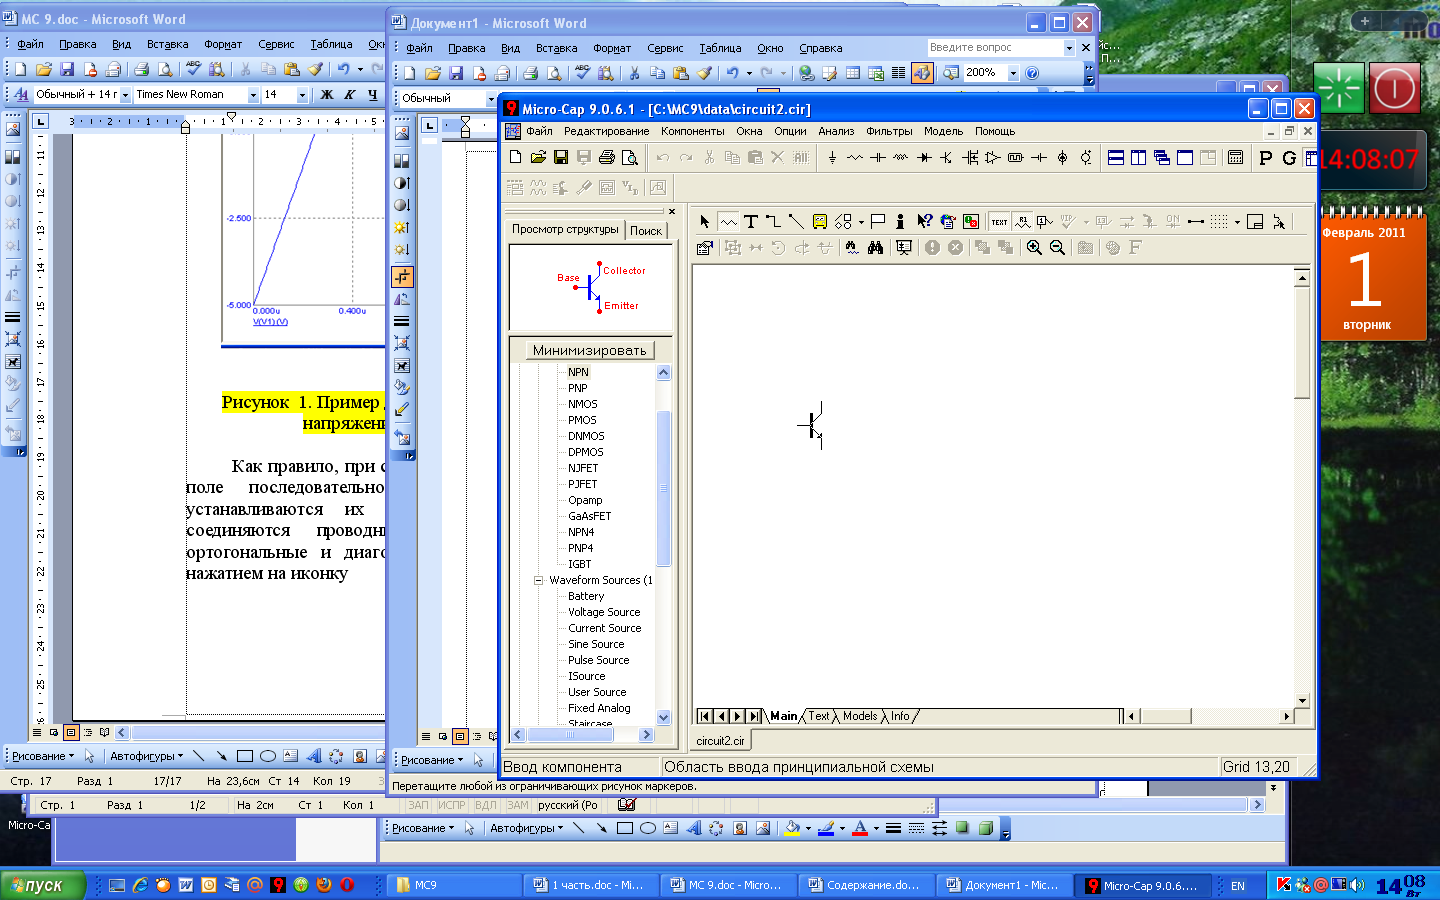Open the Автофигуры dropdown in bottom drawing toolbar
This screenshot has width=1440, height=900.
coord(527,828)
